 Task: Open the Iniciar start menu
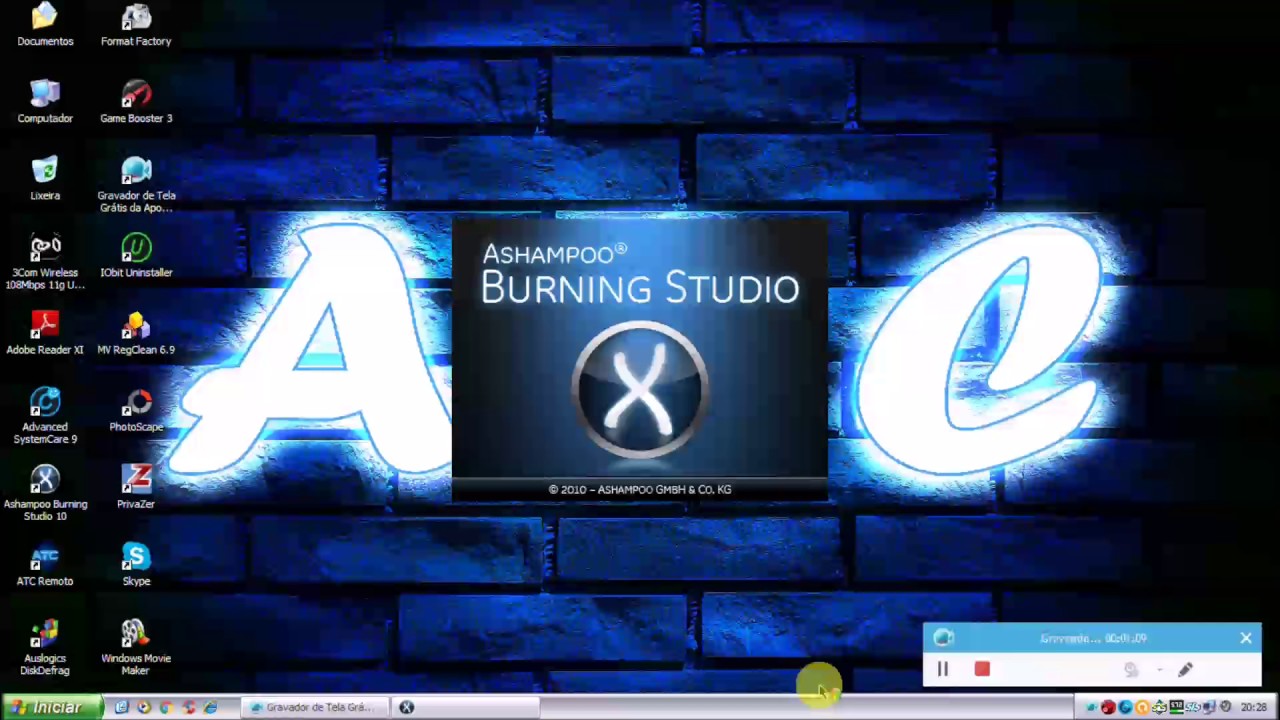coord(51,707)
